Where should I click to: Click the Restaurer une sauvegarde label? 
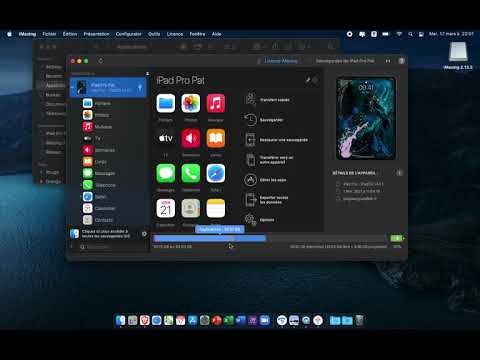(284, 140)
